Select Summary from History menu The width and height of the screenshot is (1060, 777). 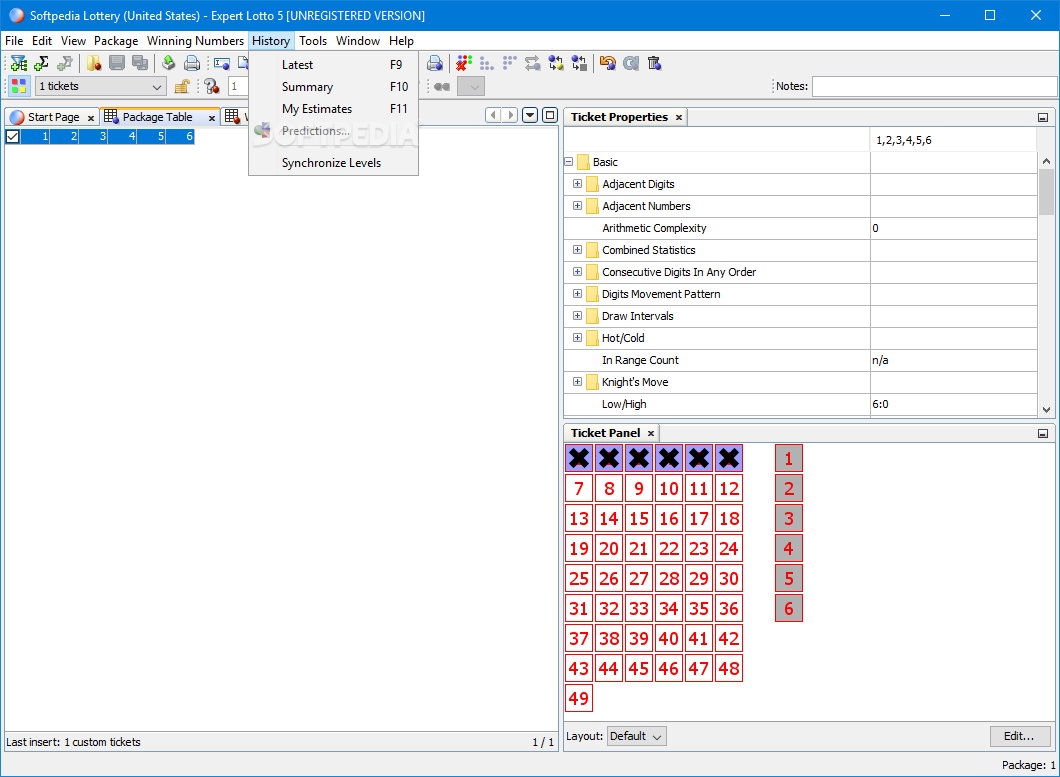pyautogui.click(x=333, y=87)
